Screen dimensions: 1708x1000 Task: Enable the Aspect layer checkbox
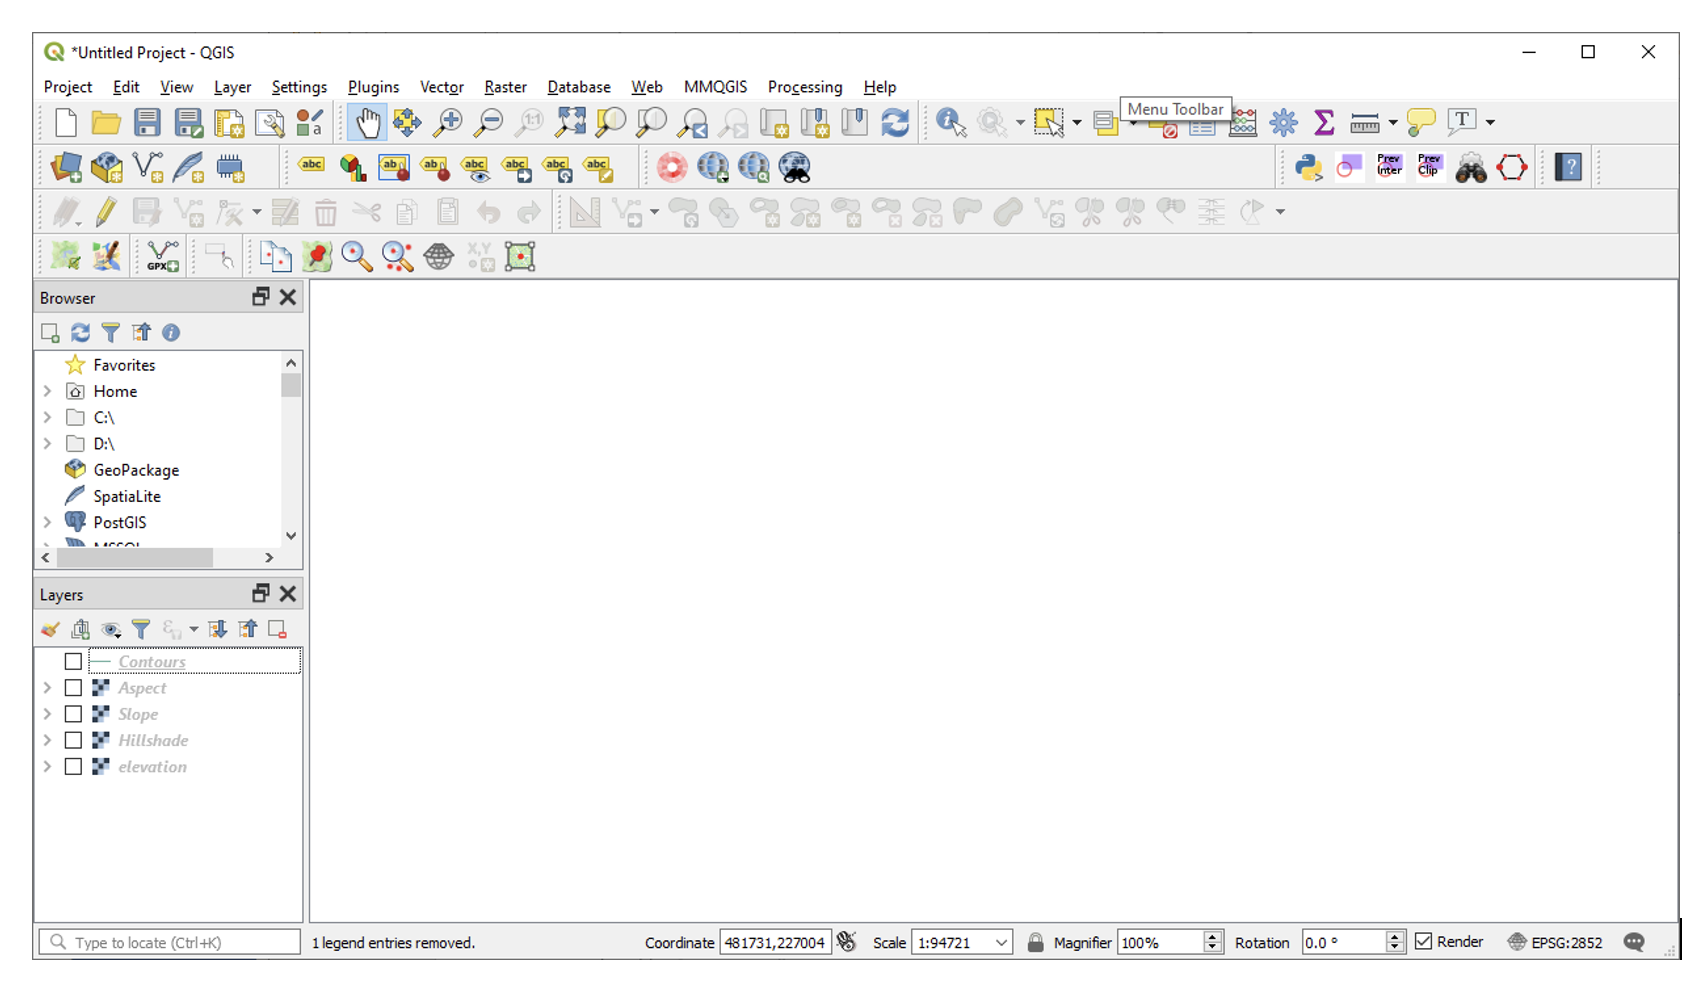point(73,688)
